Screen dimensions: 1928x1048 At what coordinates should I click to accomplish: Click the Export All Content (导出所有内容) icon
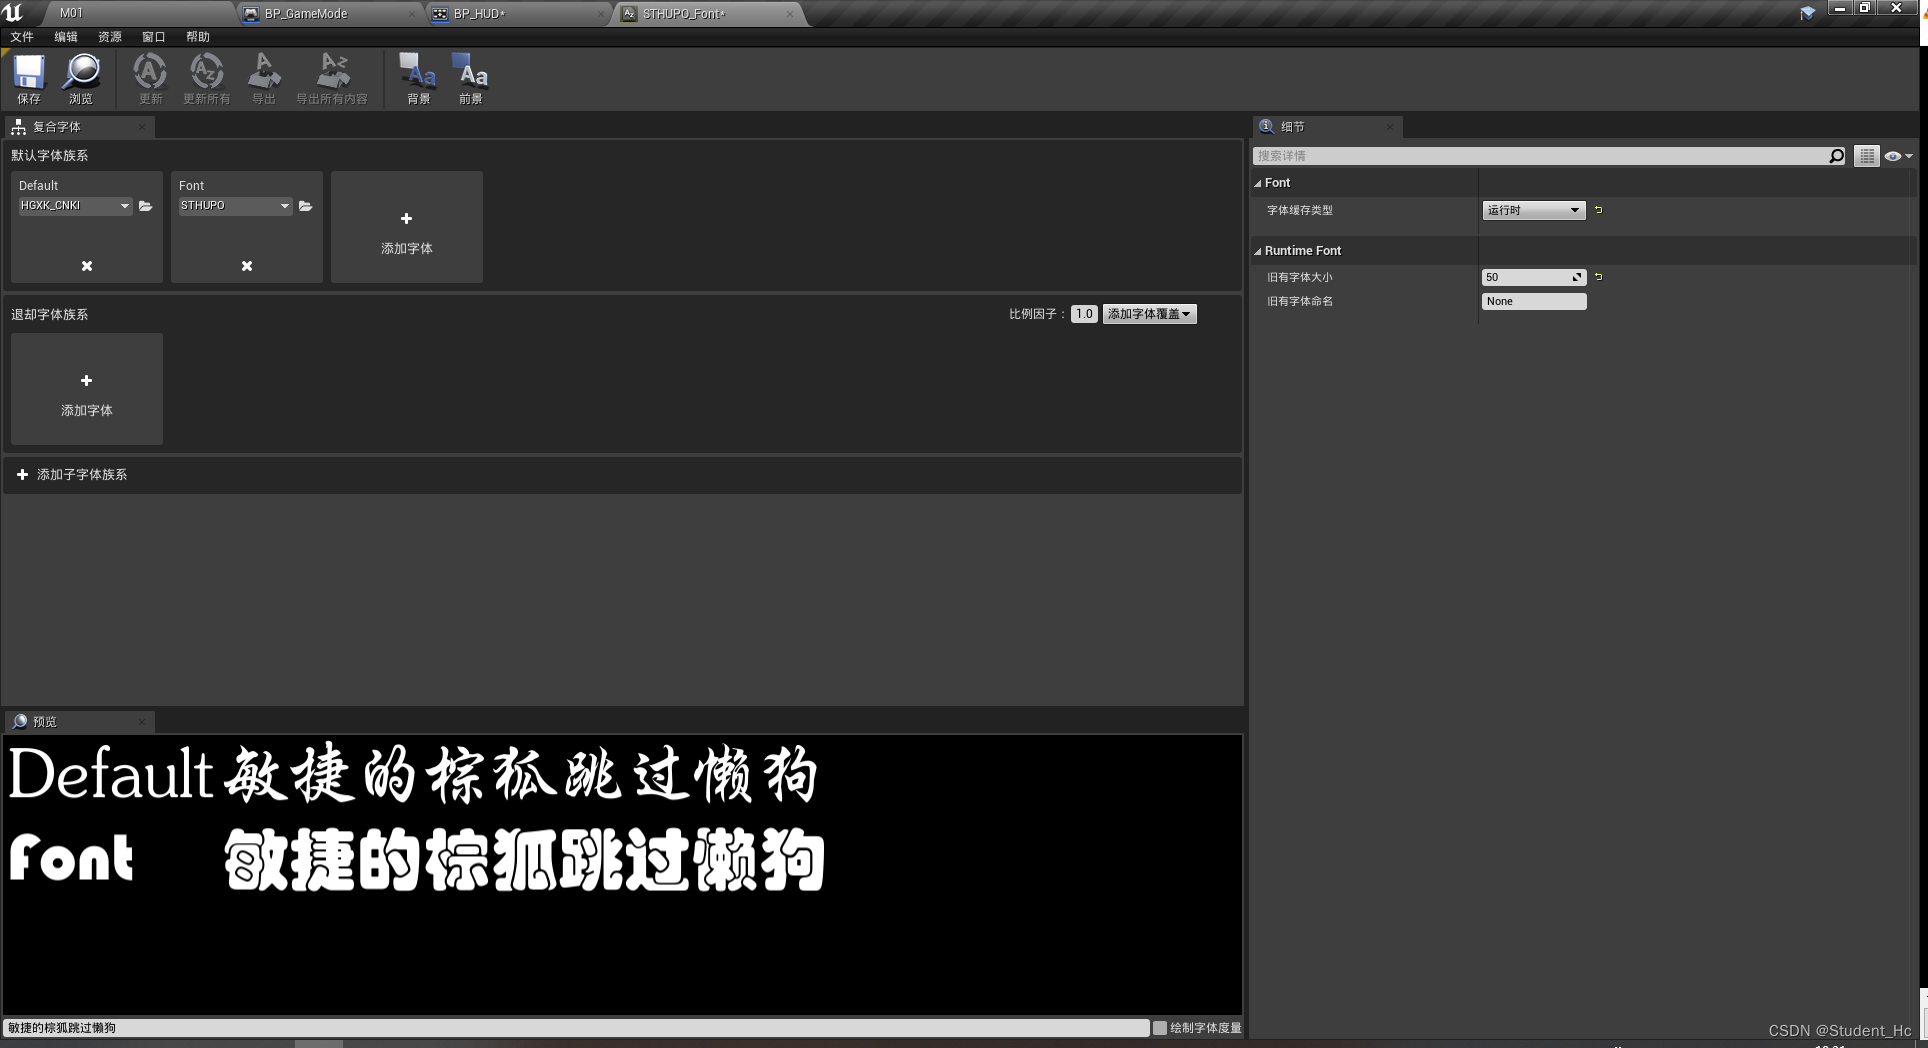[332, 78]
